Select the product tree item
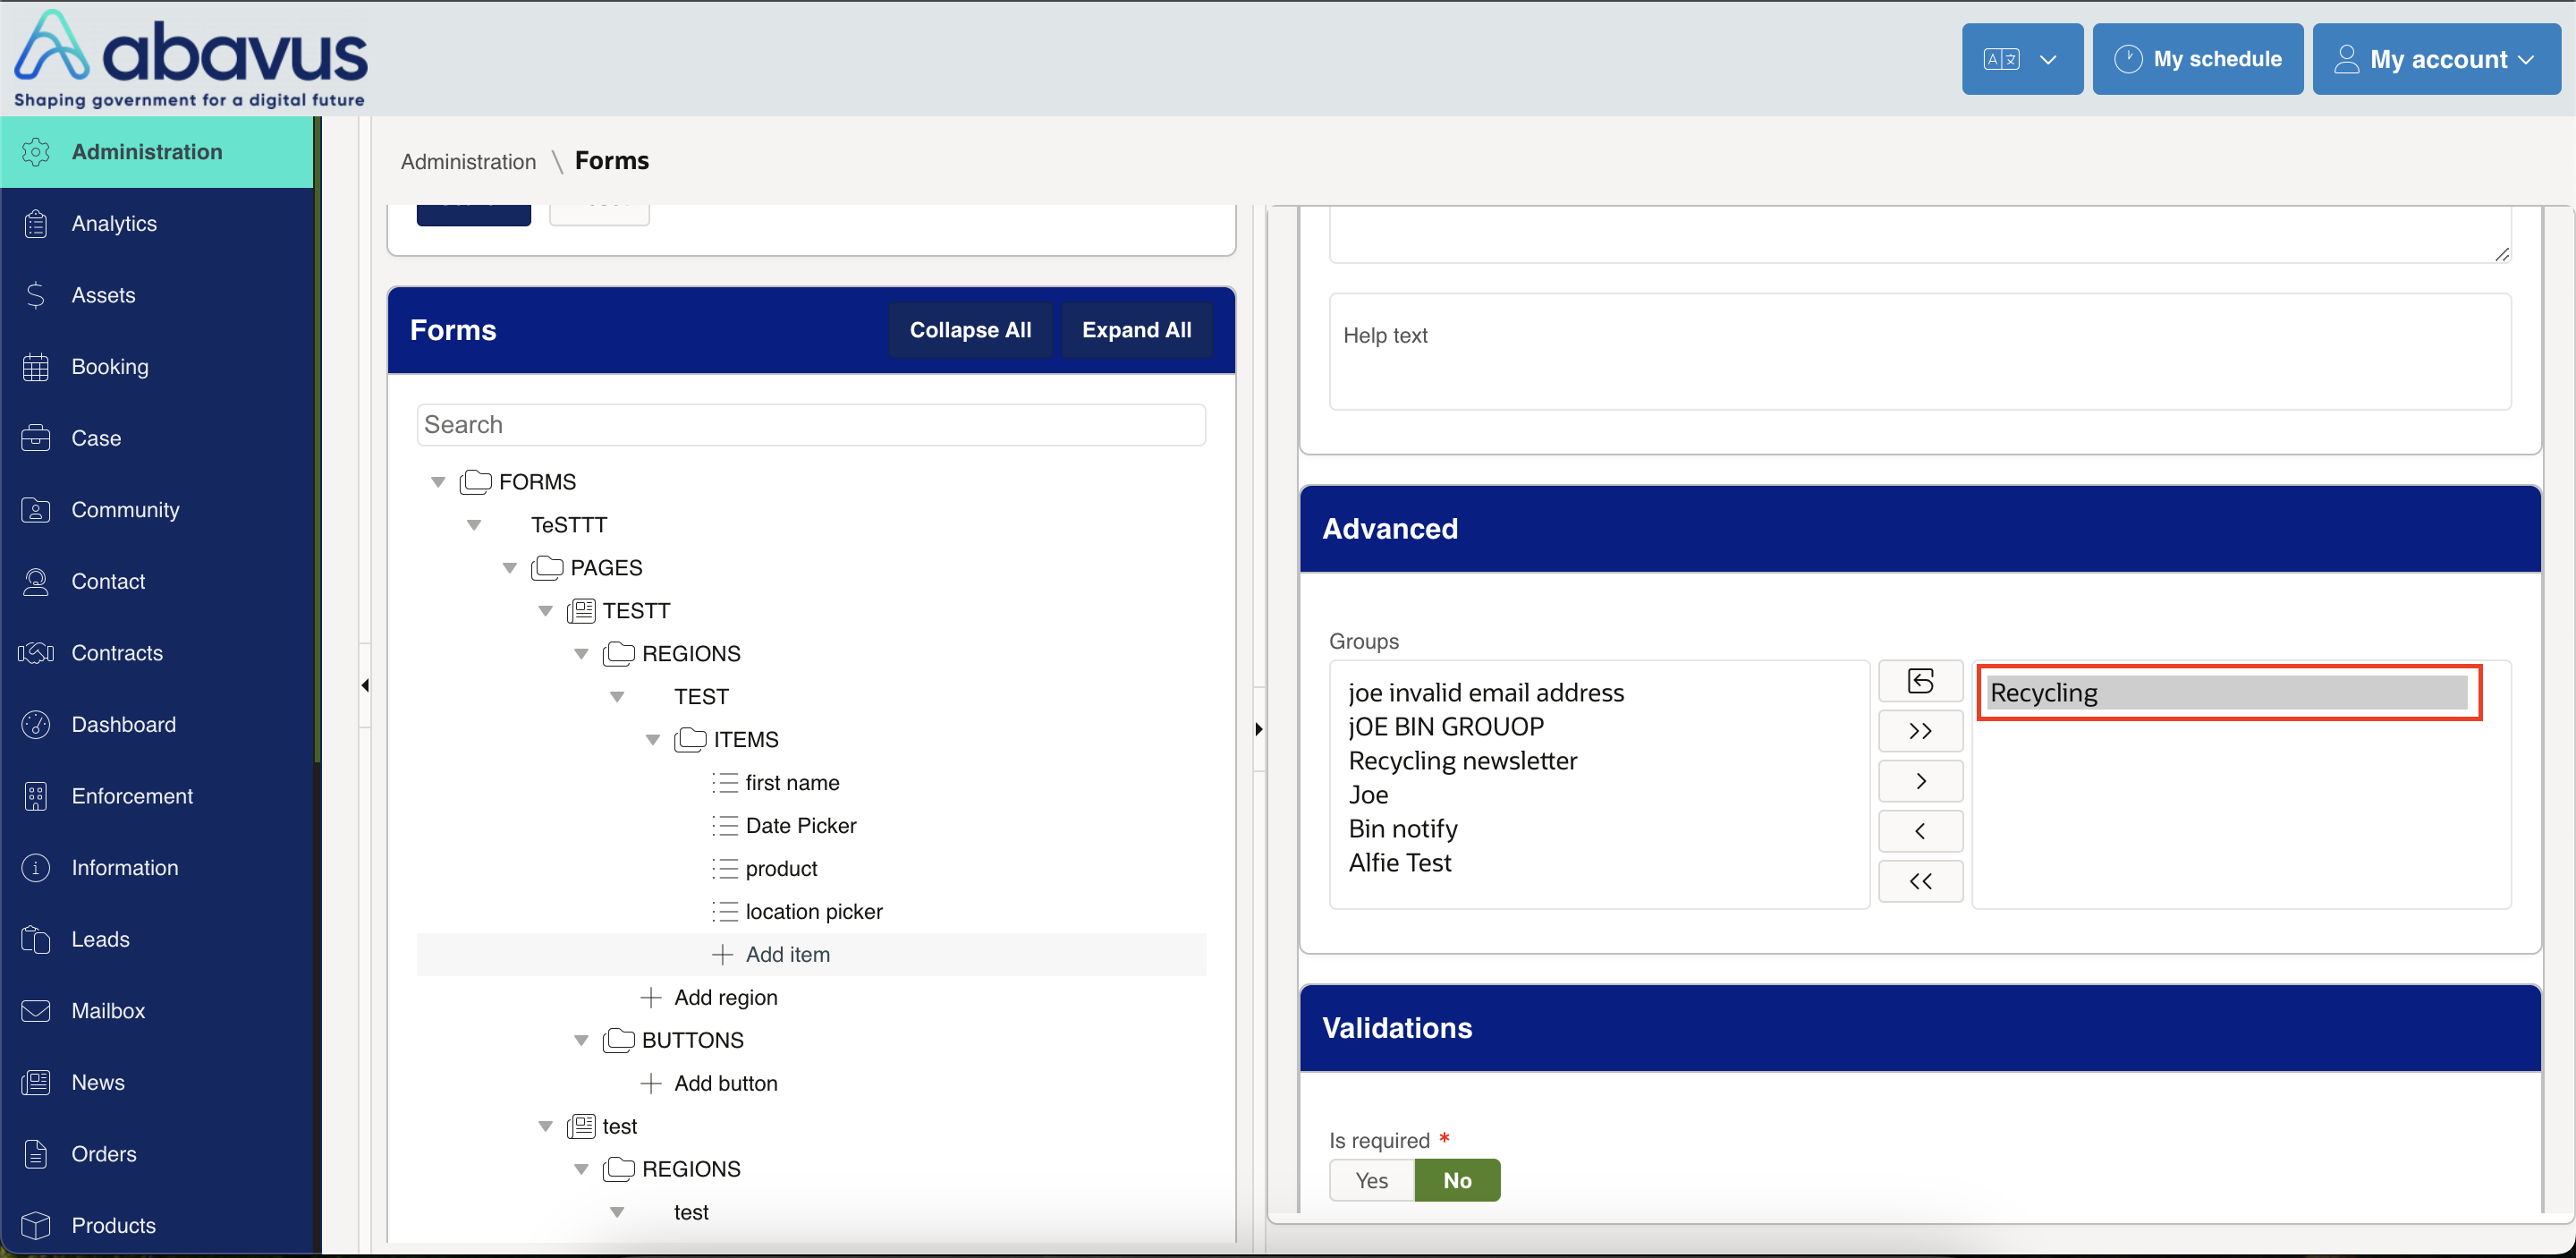The image size is (2576, 1258). (x=781, y=869)
